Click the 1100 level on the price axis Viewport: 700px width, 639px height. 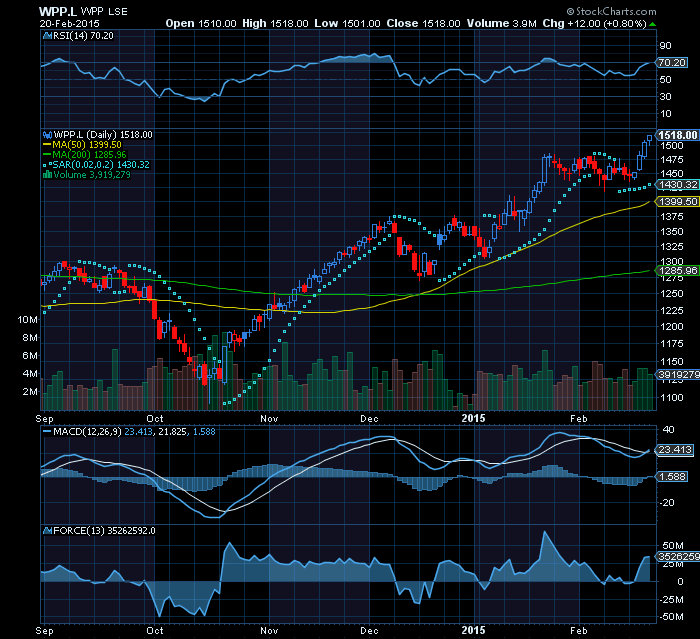[672, 397]
